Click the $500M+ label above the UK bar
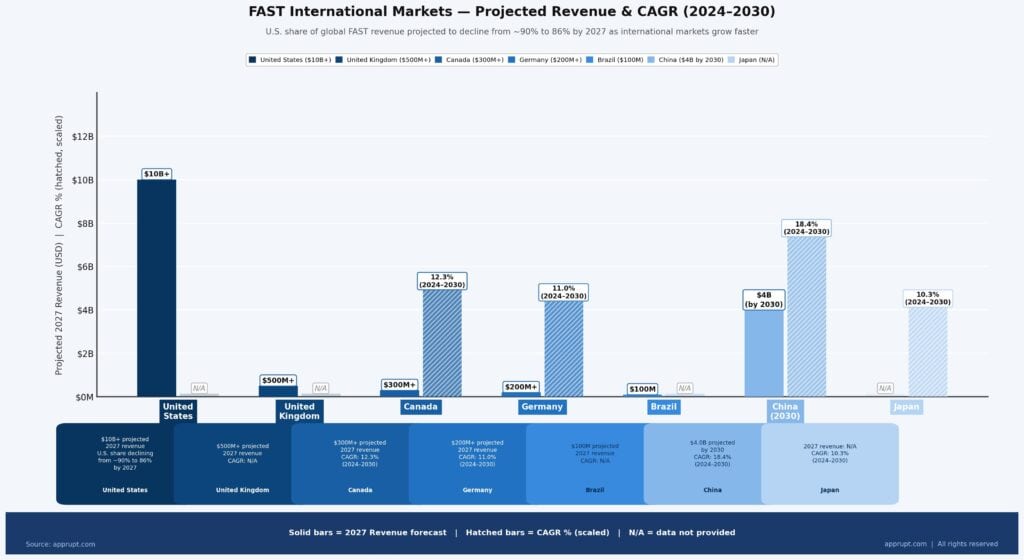Viewport: 1024px width, 560px height. point(278,380)
